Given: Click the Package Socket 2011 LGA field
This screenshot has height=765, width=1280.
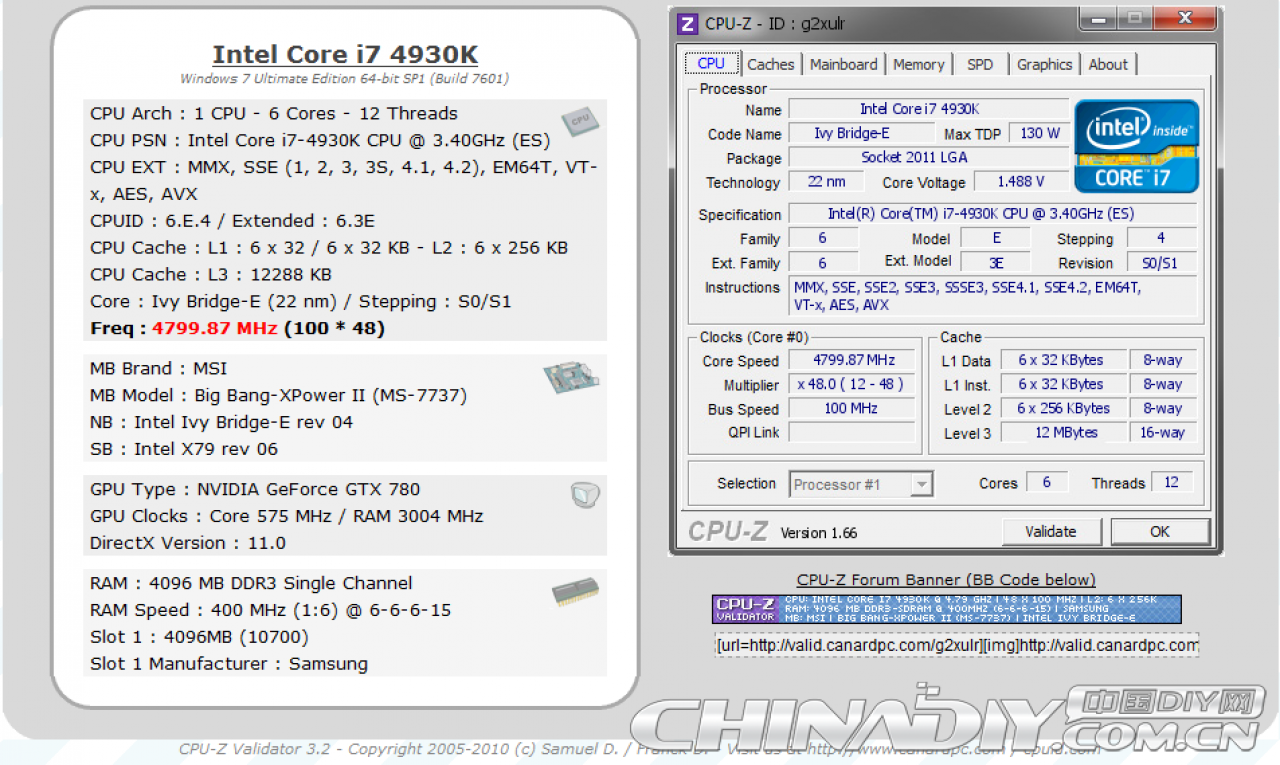Looking at the screenshot, I should pos(929,157).
